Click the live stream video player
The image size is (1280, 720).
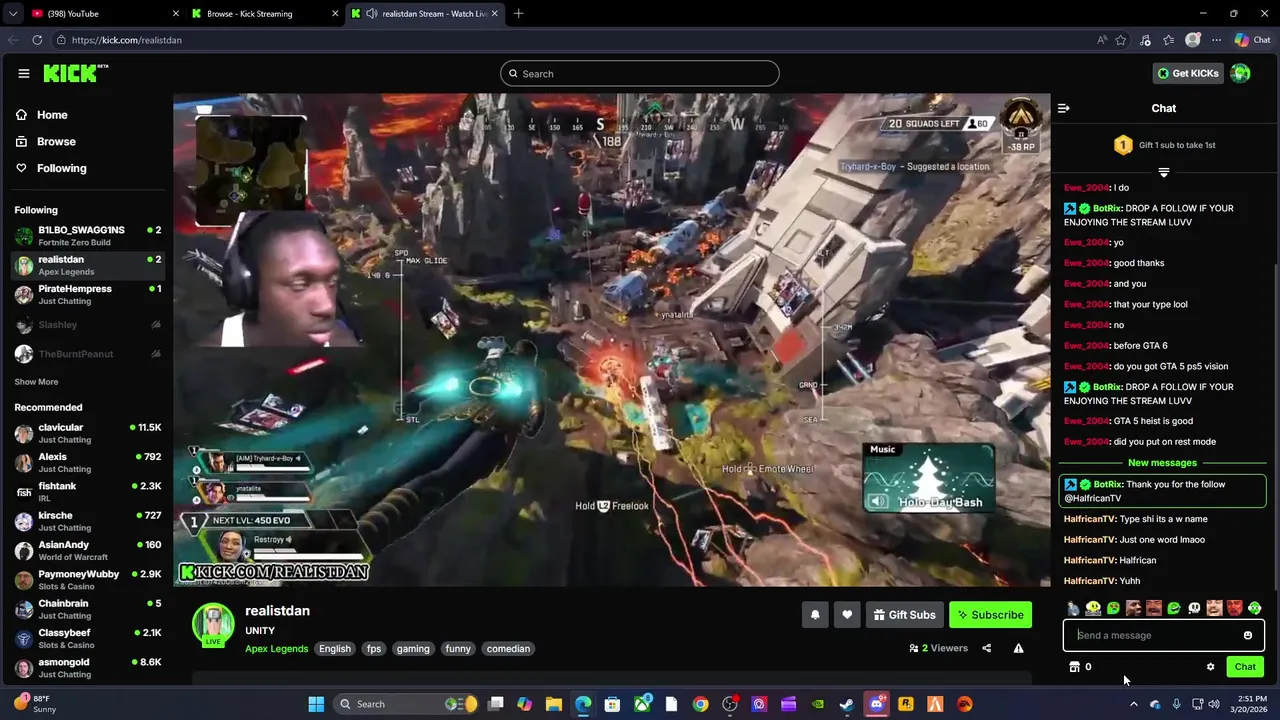[612, 340]
